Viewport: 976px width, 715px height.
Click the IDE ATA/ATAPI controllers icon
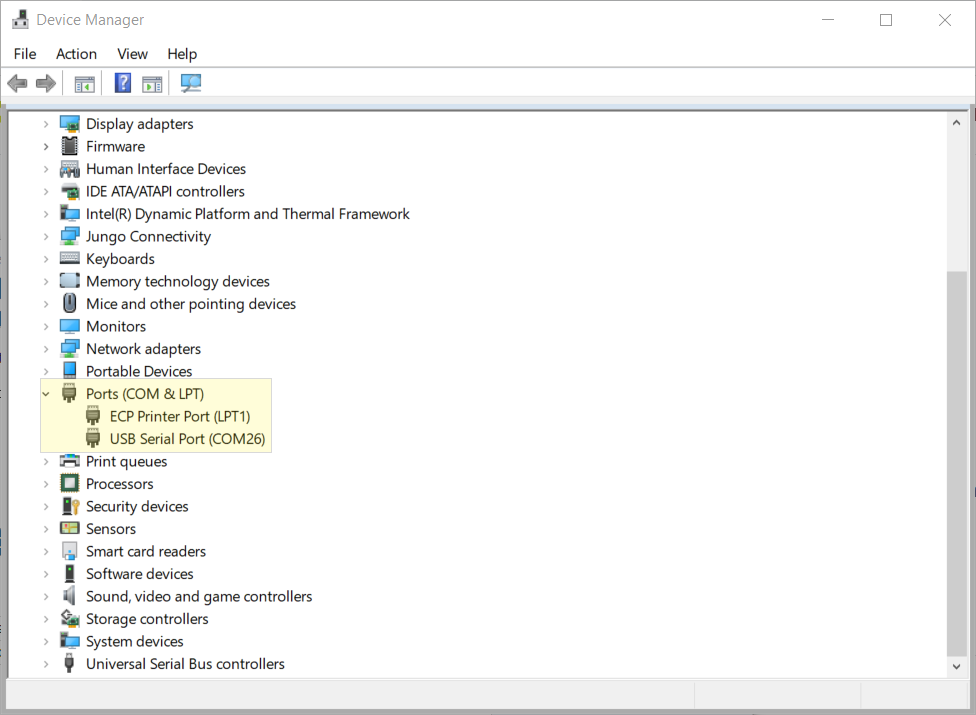coord(70,191)
